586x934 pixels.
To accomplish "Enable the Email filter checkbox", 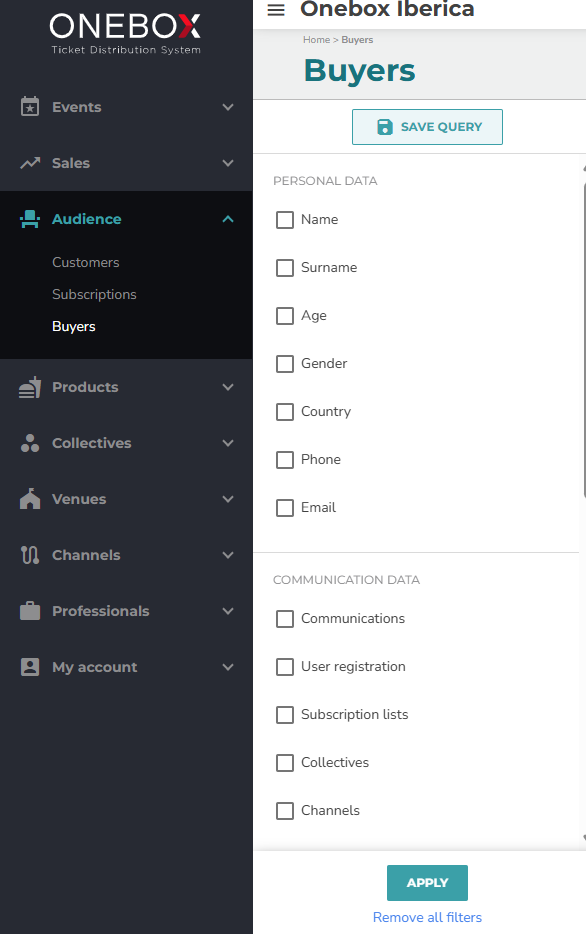I will tap(285, 508).
